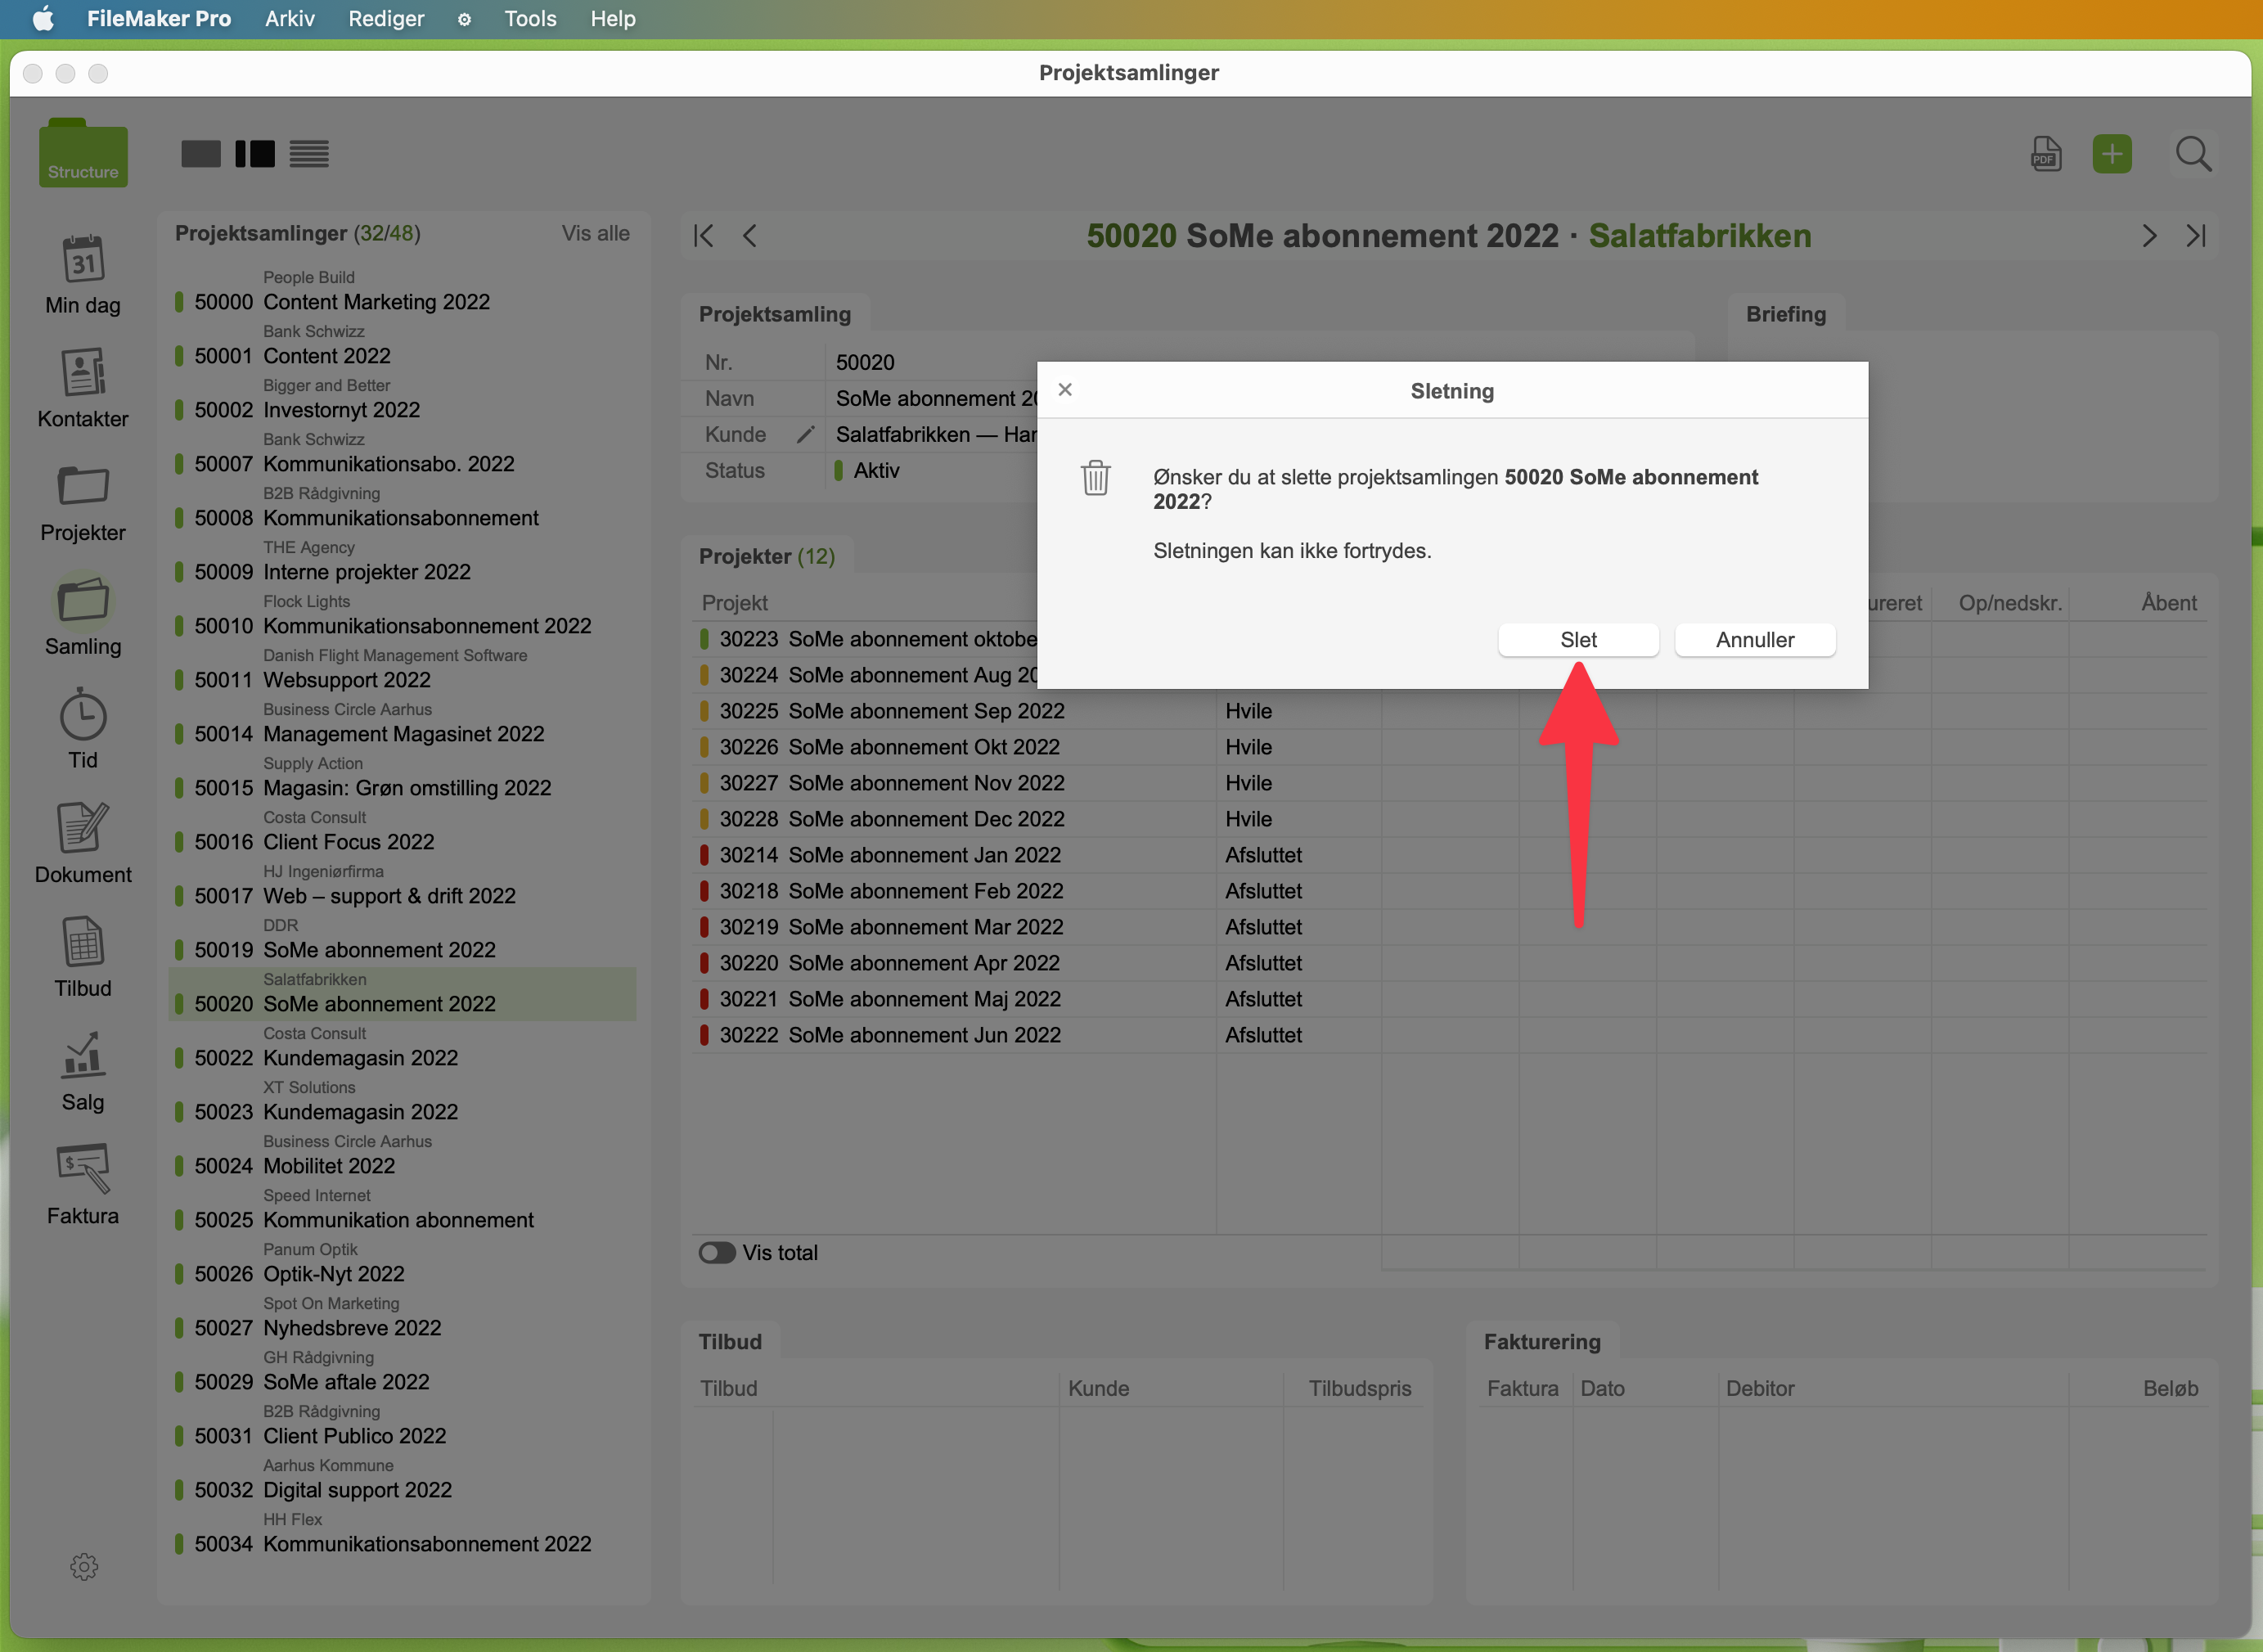The height and width of the screenshot is (1652, 2263).
Task: Switch to the list view layout icon
Action: (309, 154)
